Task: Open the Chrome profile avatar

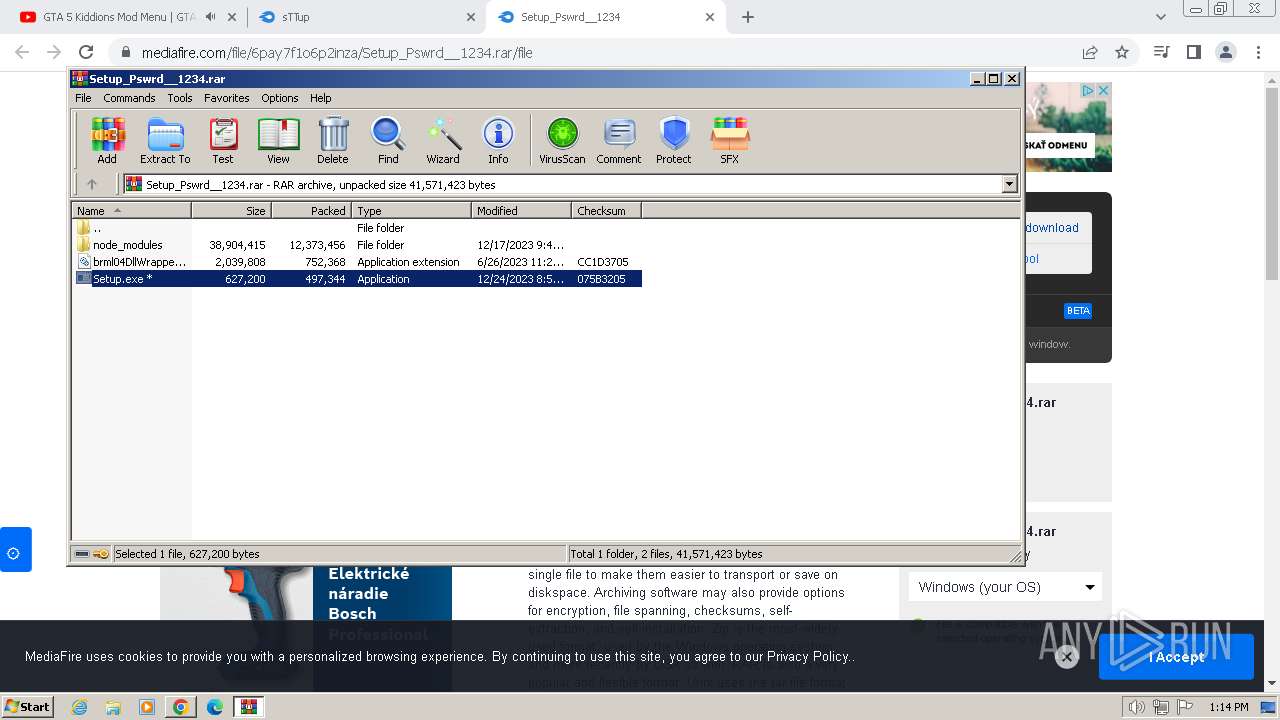Action: [1226, 52]
